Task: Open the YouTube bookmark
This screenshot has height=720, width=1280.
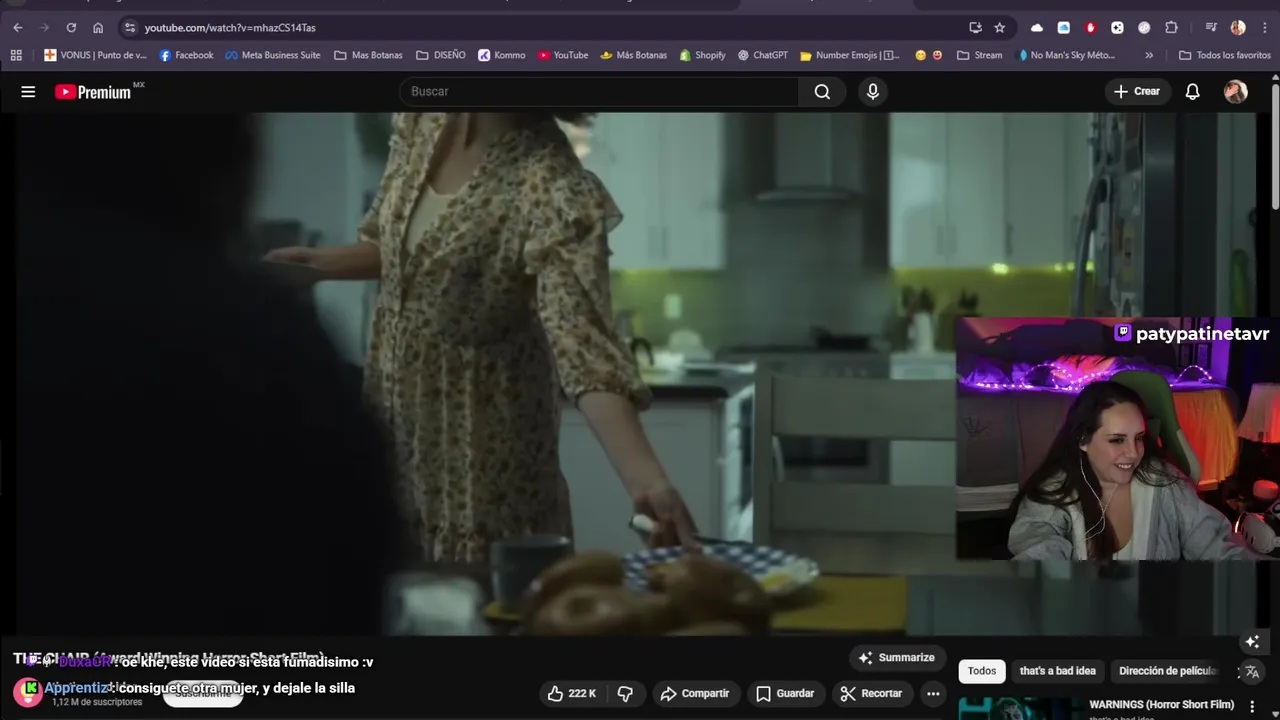Action: point(563,55)
